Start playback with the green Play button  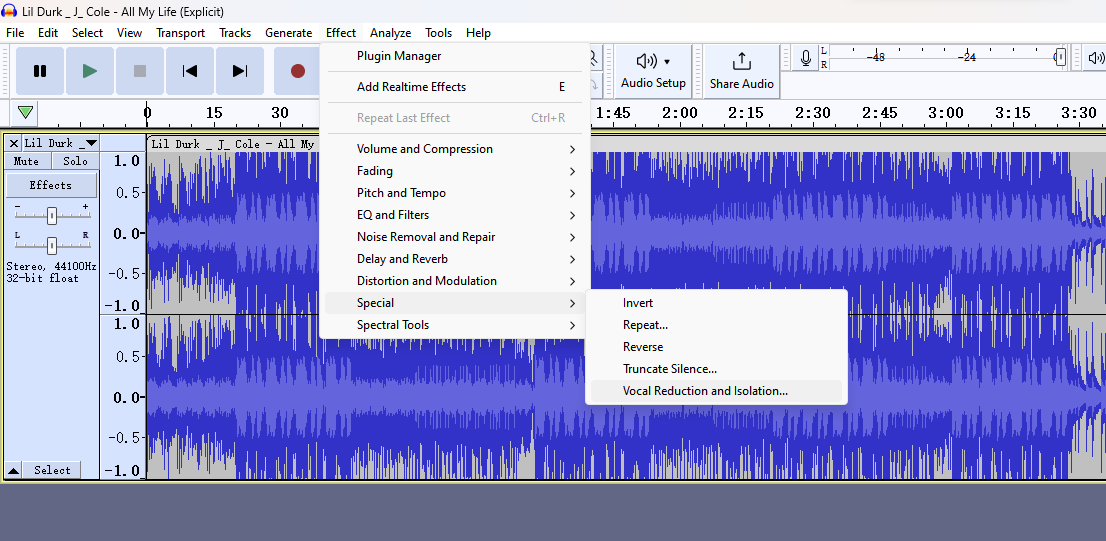point(90,71)
